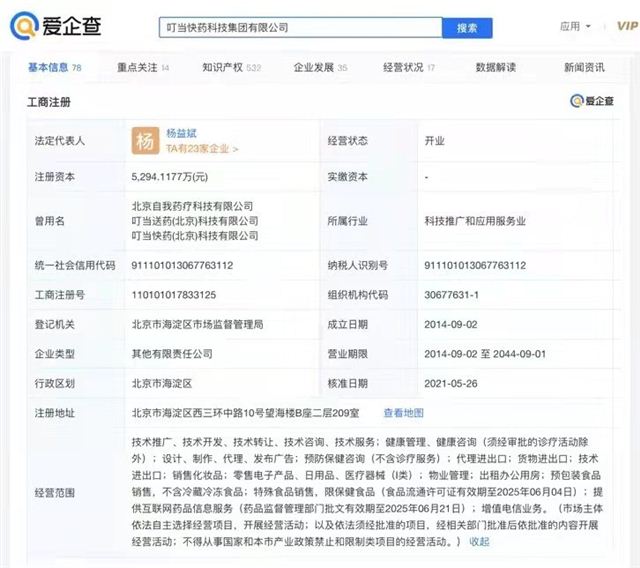
Task: Switch to the 新闻资讯 tab
Action: (x=584, y=67)
